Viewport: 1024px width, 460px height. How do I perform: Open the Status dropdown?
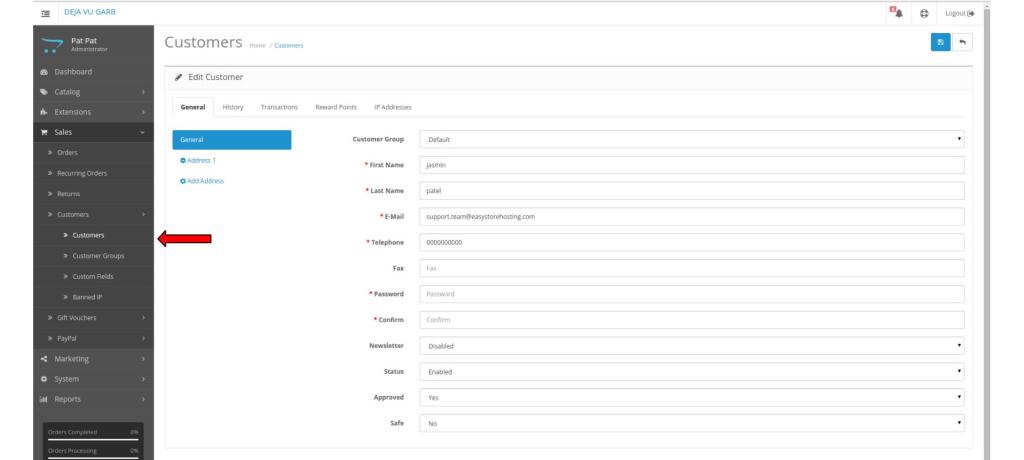click(x=692, y=372)
